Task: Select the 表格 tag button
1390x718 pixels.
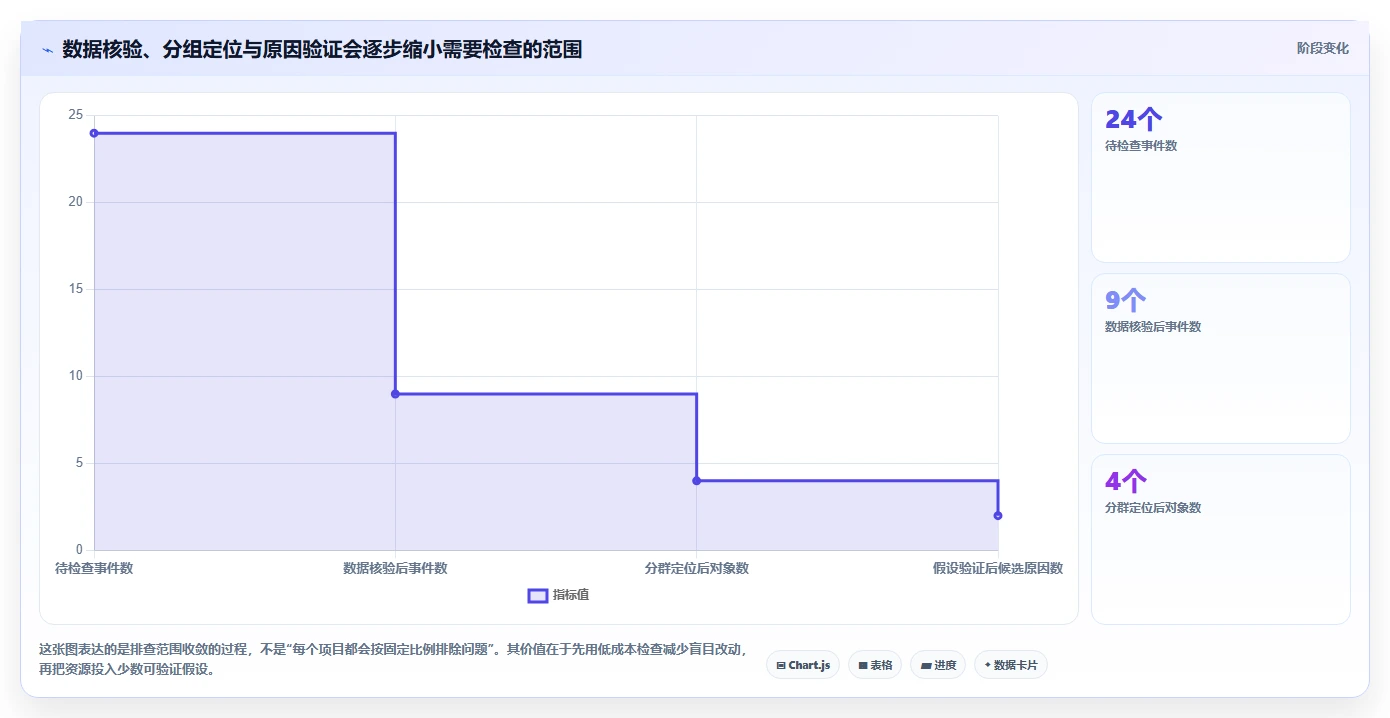Action: [x=875, y=665]
